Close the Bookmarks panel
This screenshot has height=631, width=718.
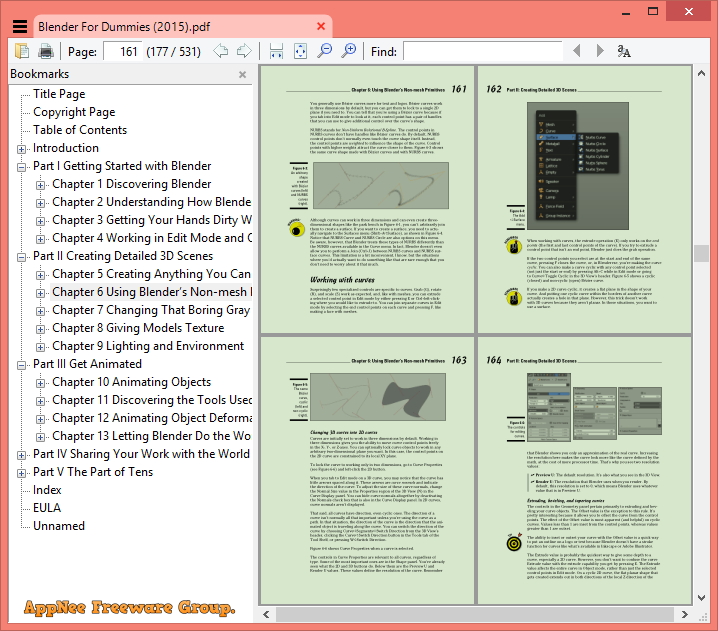coord(243,74)
